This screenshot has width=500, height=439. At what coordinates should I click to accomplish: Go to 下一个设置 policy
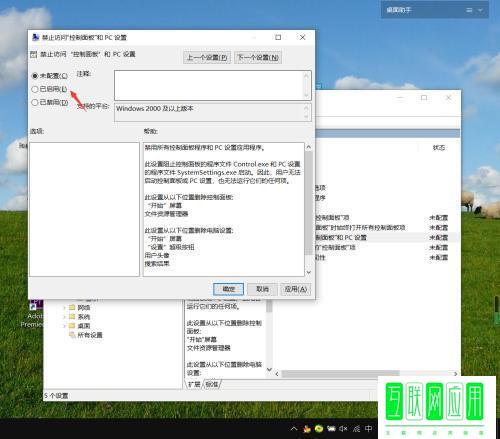(x=258, y=57)
